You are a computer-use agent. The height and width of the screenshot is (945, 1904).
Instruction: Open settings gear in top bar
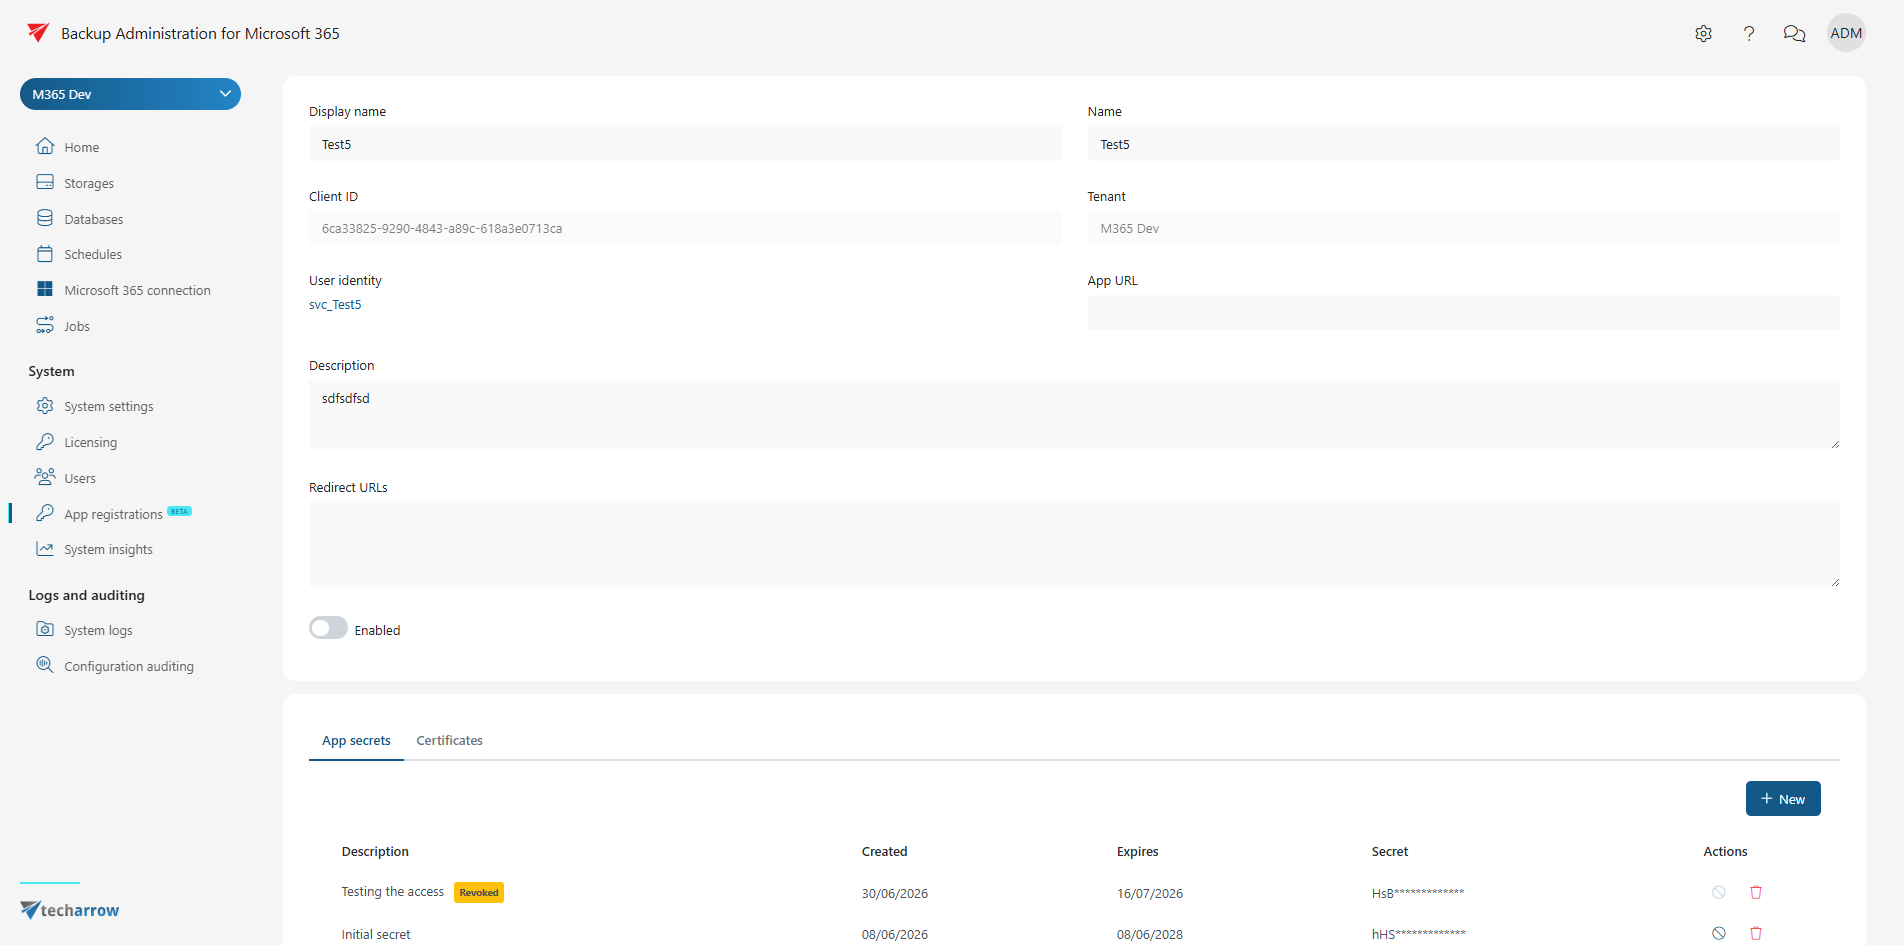pyautogui.click(x=1703, y=34)
